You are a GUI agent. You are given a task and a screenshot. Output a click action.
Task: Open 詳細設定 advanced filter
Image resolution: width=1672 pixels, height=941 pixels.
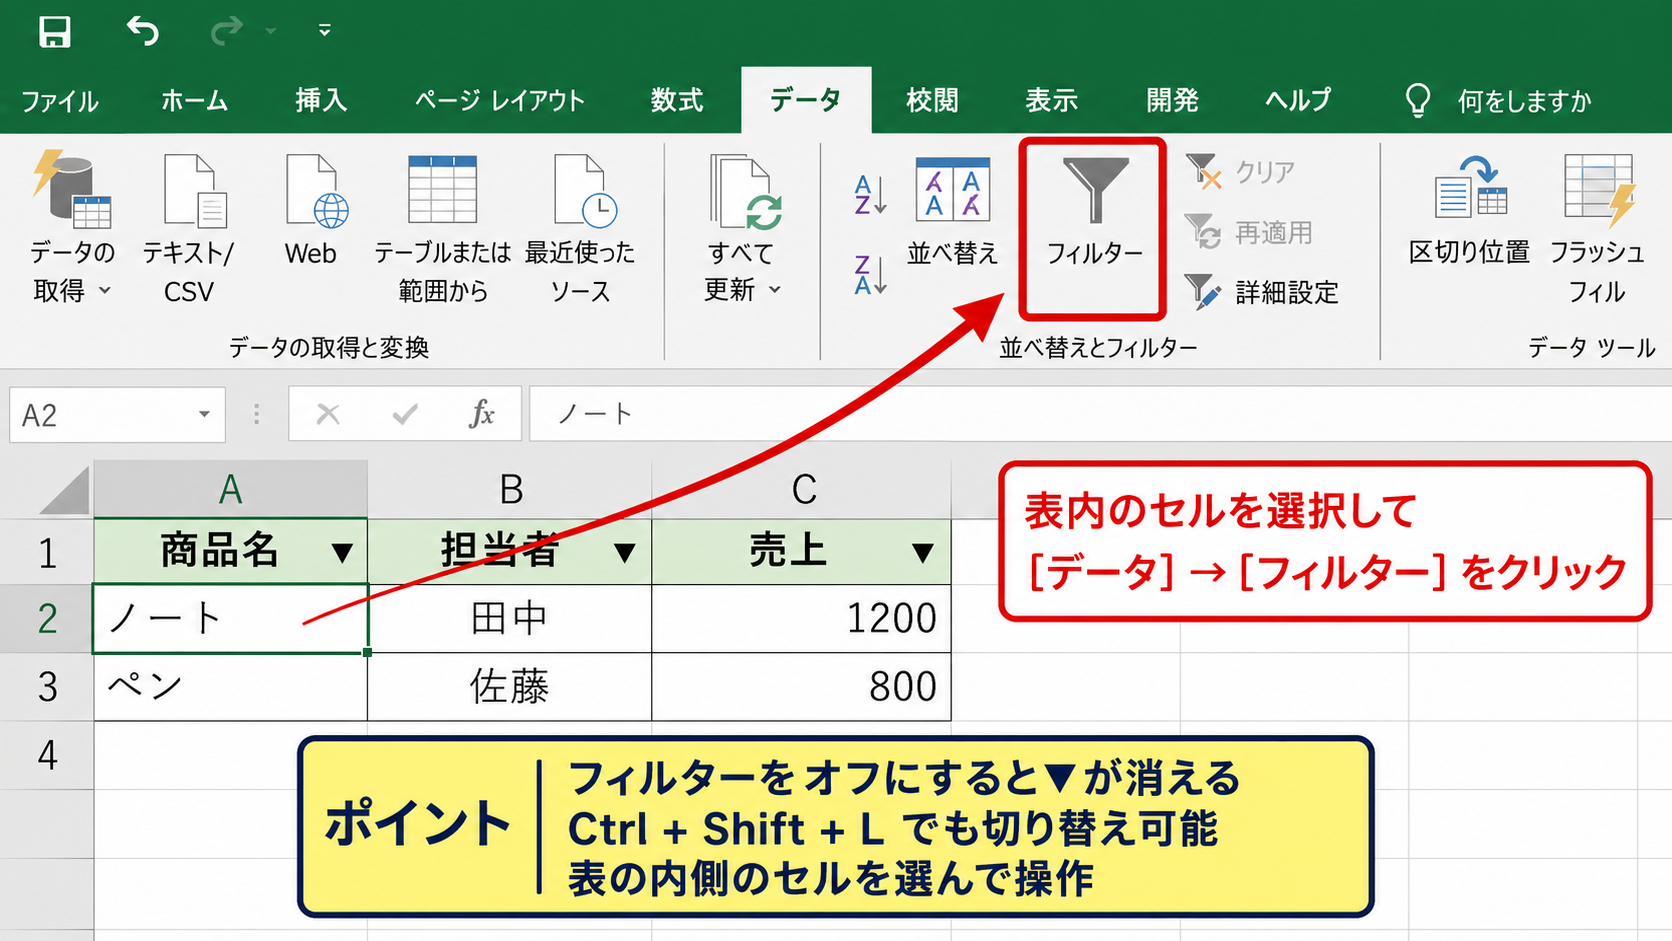[x=1262, y=292]
